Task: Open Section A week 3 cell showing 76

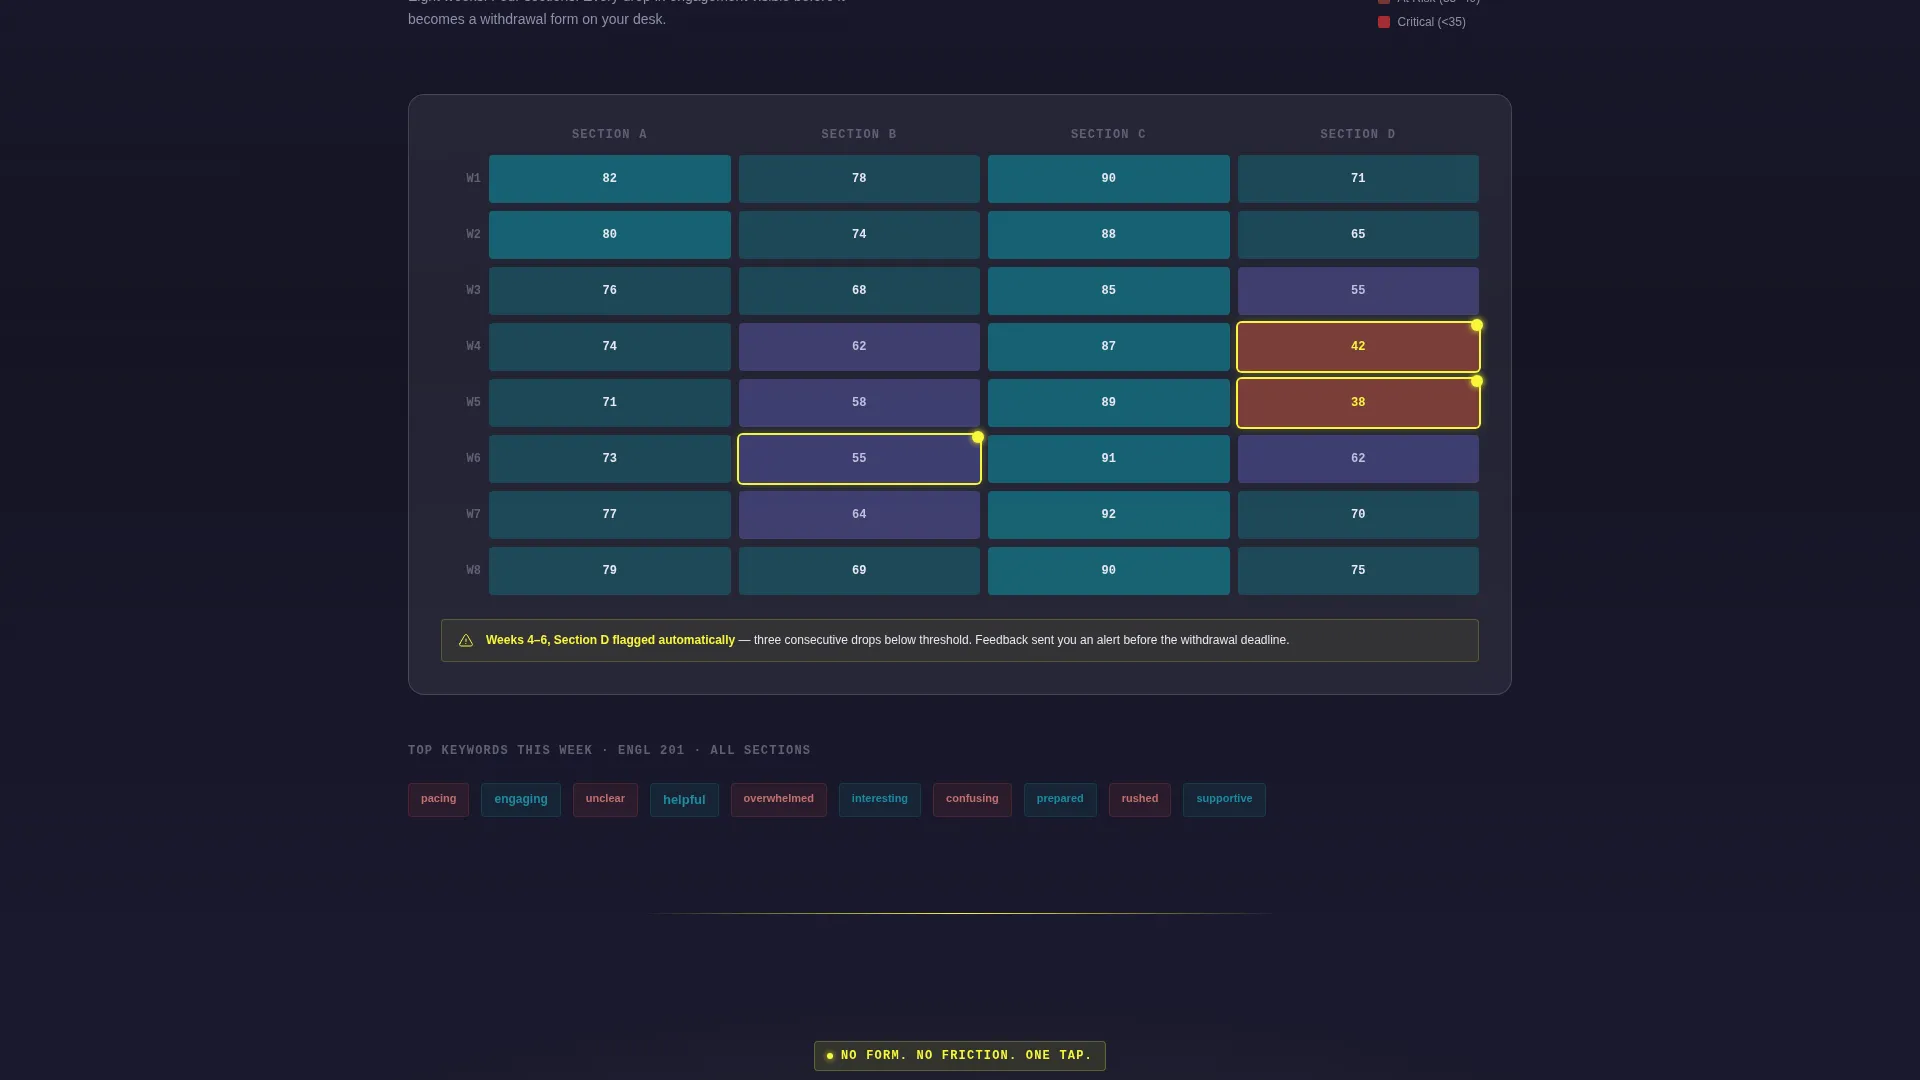Action: [x=610, y=291]
